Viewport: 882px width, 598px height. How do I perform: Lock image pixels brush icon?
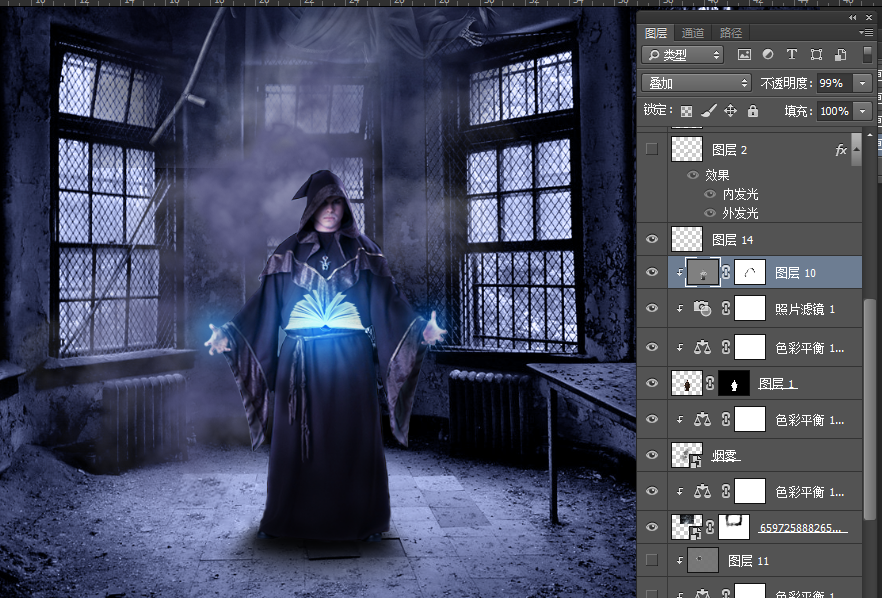[x=709, y=111]
